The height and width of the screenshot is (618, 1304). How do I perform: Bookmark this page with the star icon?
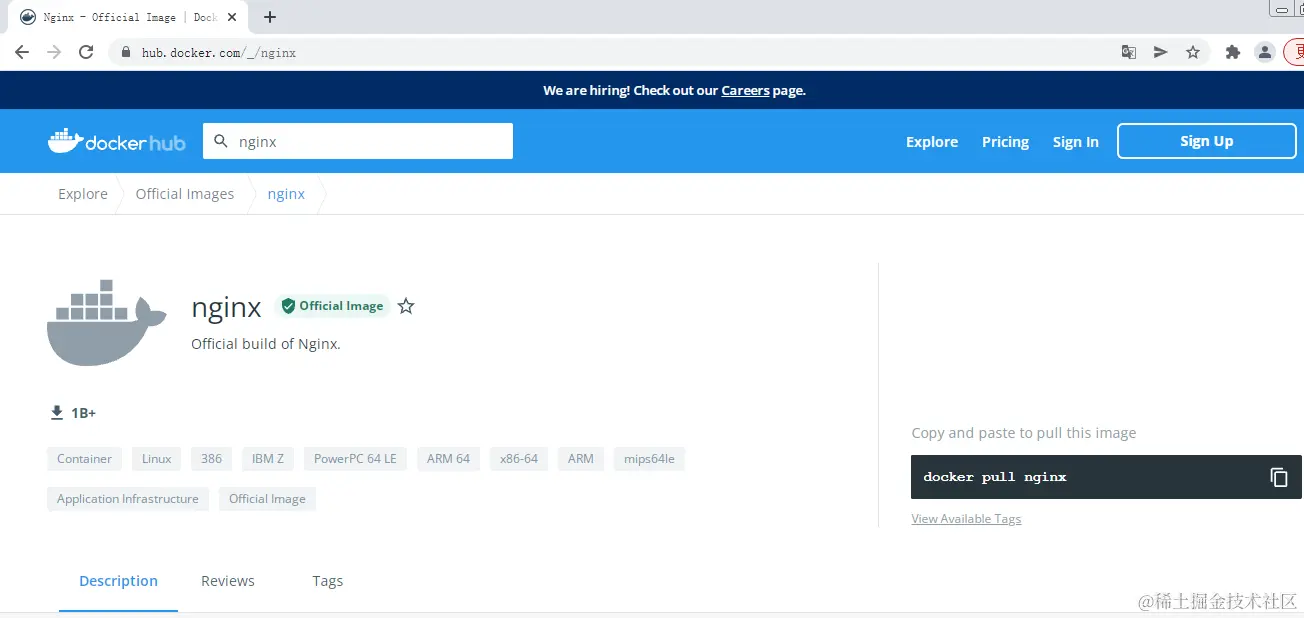tap(1193, 52)
